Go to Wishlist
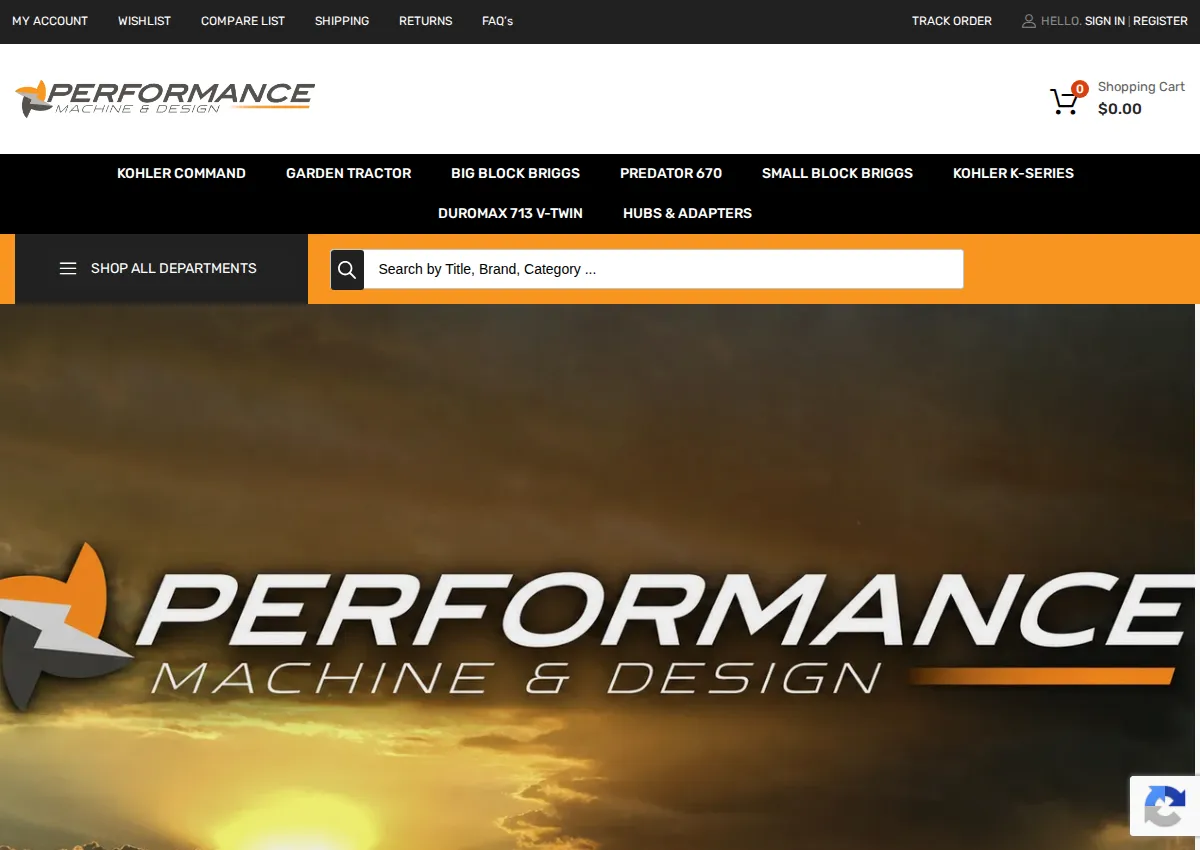Screen dimensions: 1200x850 (x=144, y=21)
